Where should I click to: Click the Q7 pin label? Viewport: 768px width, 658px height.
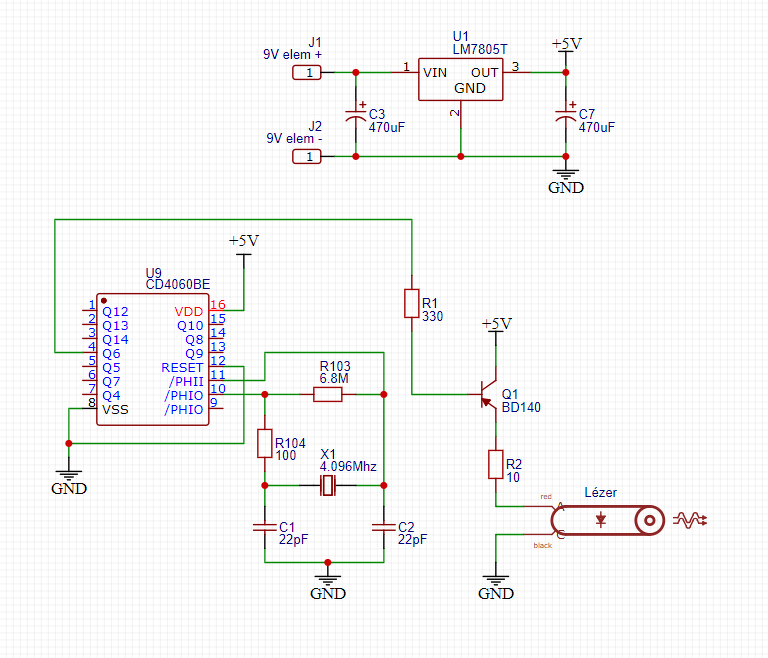click(111, 382)
